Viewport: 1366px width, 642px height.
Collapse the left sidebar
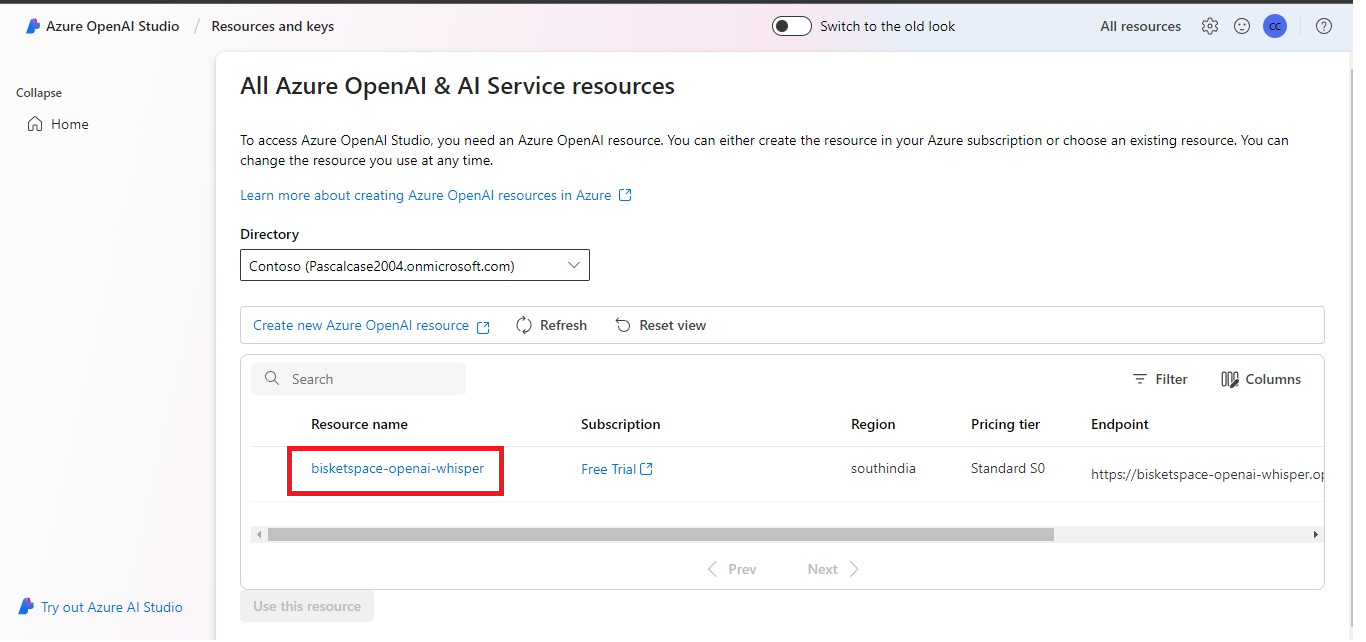click(39, 93)
